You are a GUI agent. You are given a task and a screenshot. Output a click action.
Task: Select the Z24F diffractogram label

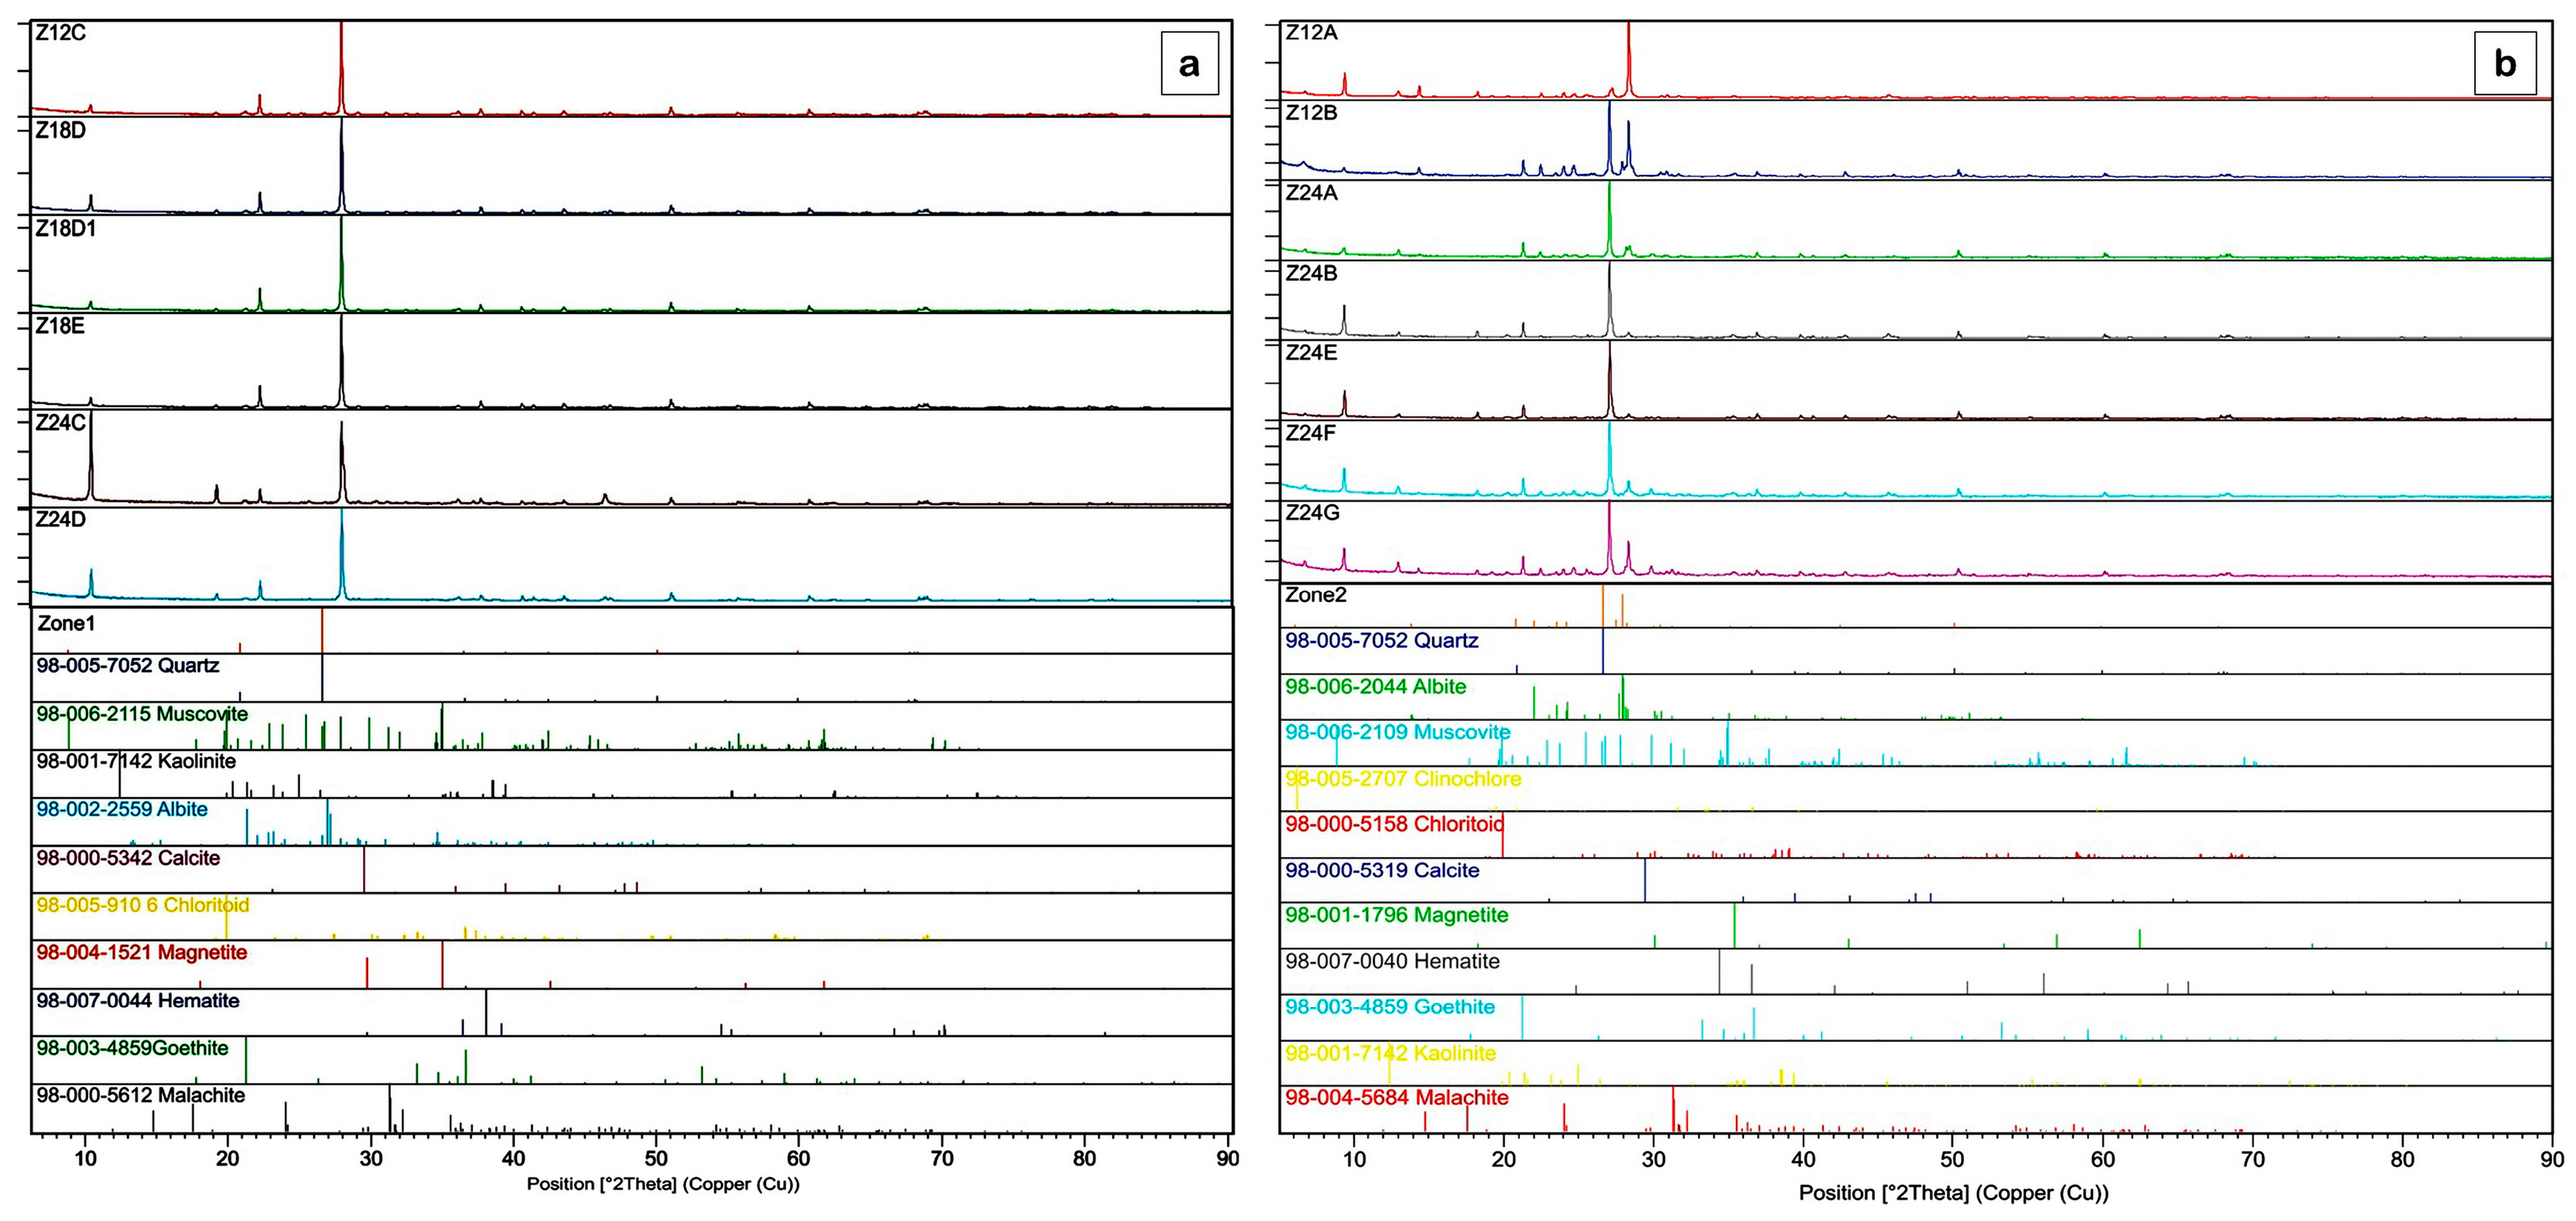(1311, 433)
